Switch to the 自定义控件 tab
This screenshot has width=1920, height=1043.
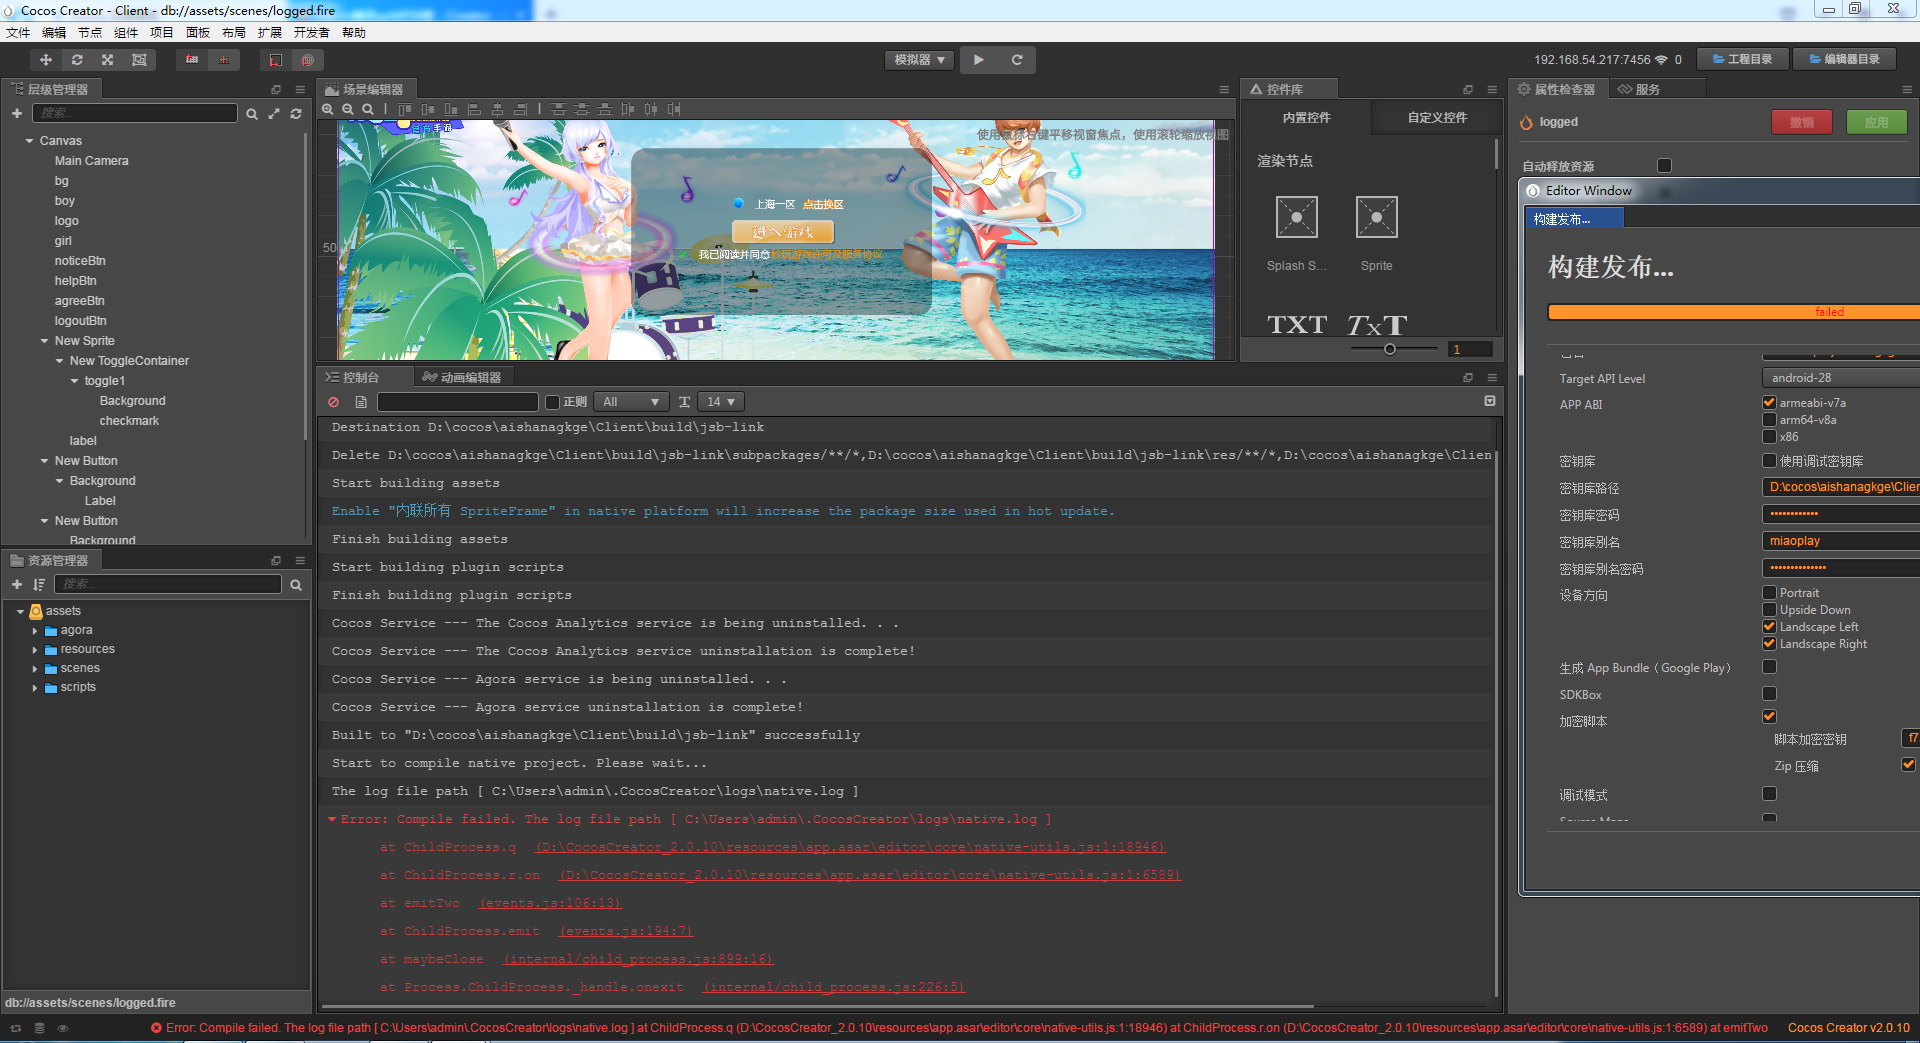(1438, 118)
